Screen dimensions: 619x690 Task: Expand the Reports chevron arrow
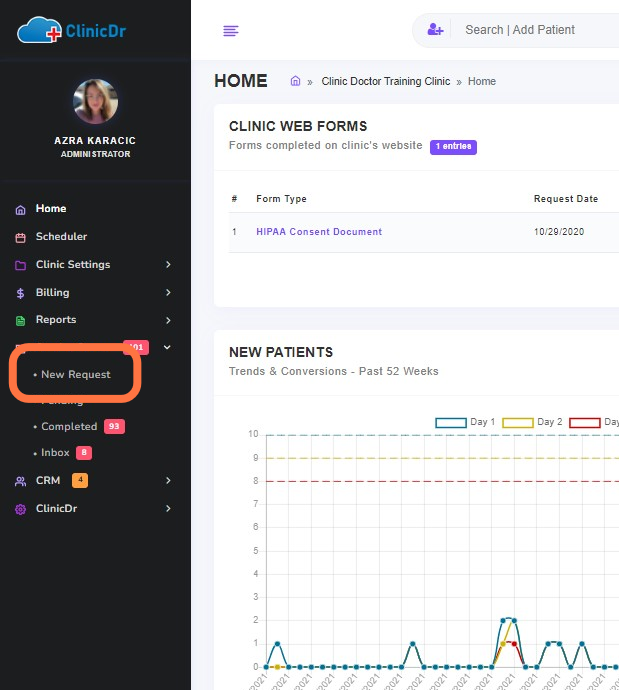tap(168, 320)
